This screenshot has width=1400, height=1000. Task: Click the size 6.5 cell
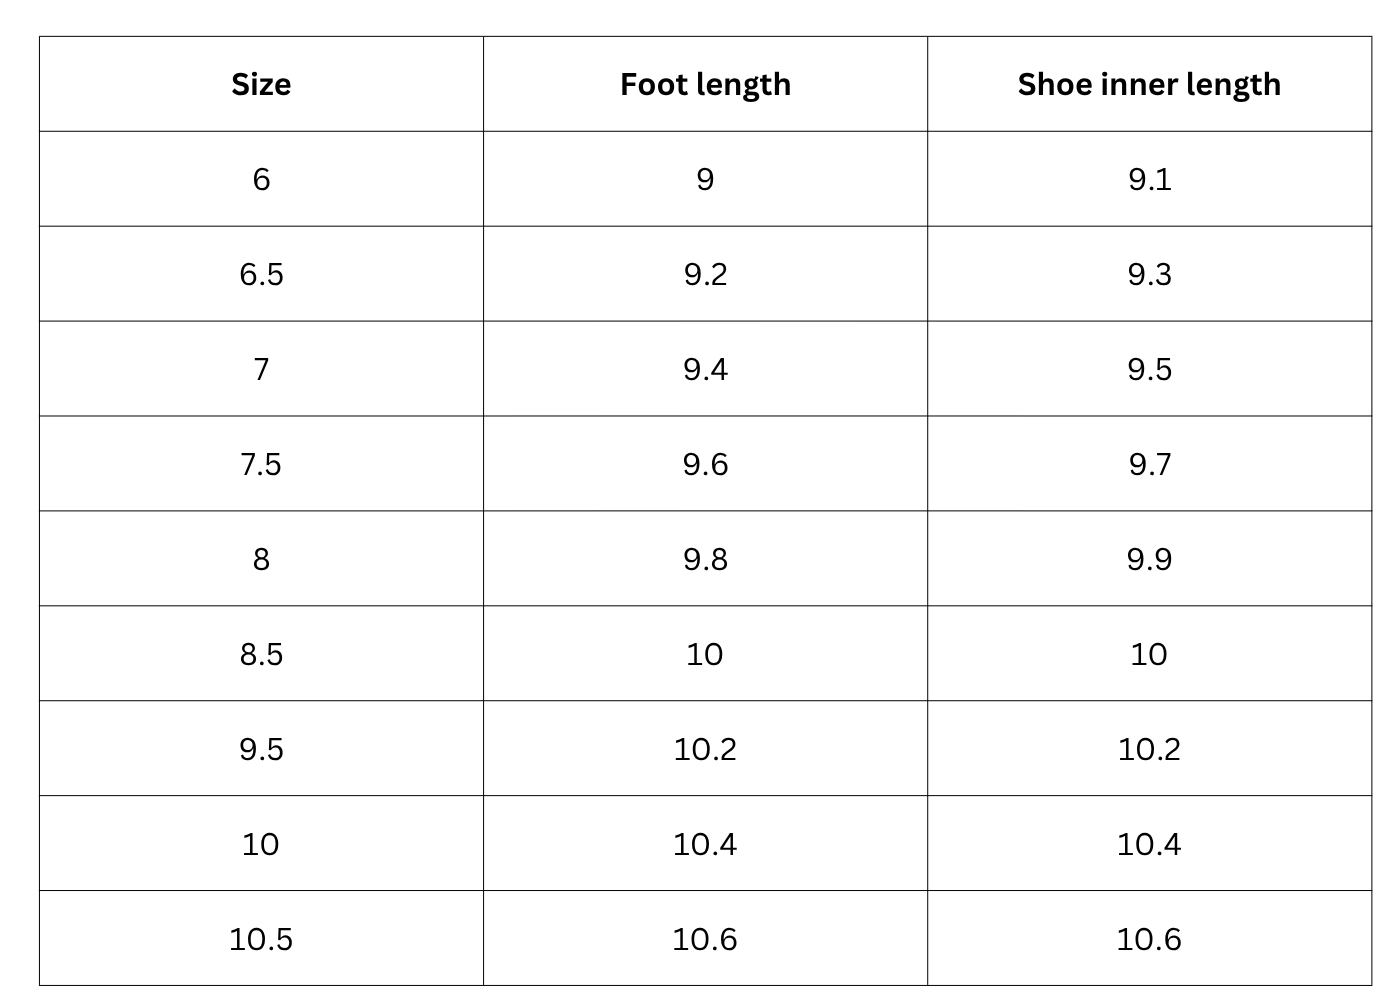pyautogui.click(x=261, y=274)
